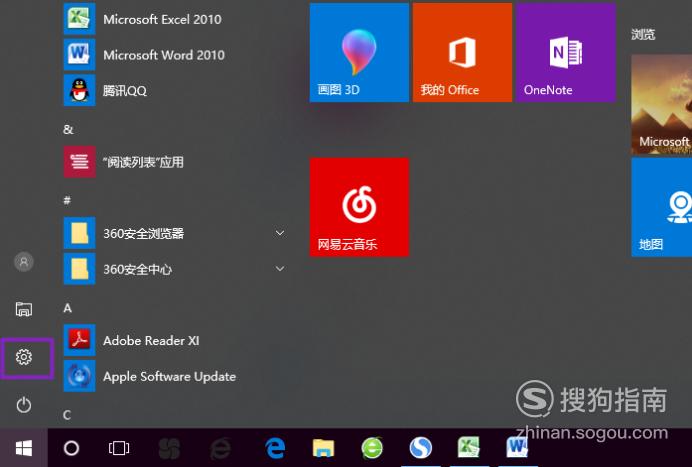
Task: Open the 网易云音乐 tile
Action: click(x=359, y=207)
